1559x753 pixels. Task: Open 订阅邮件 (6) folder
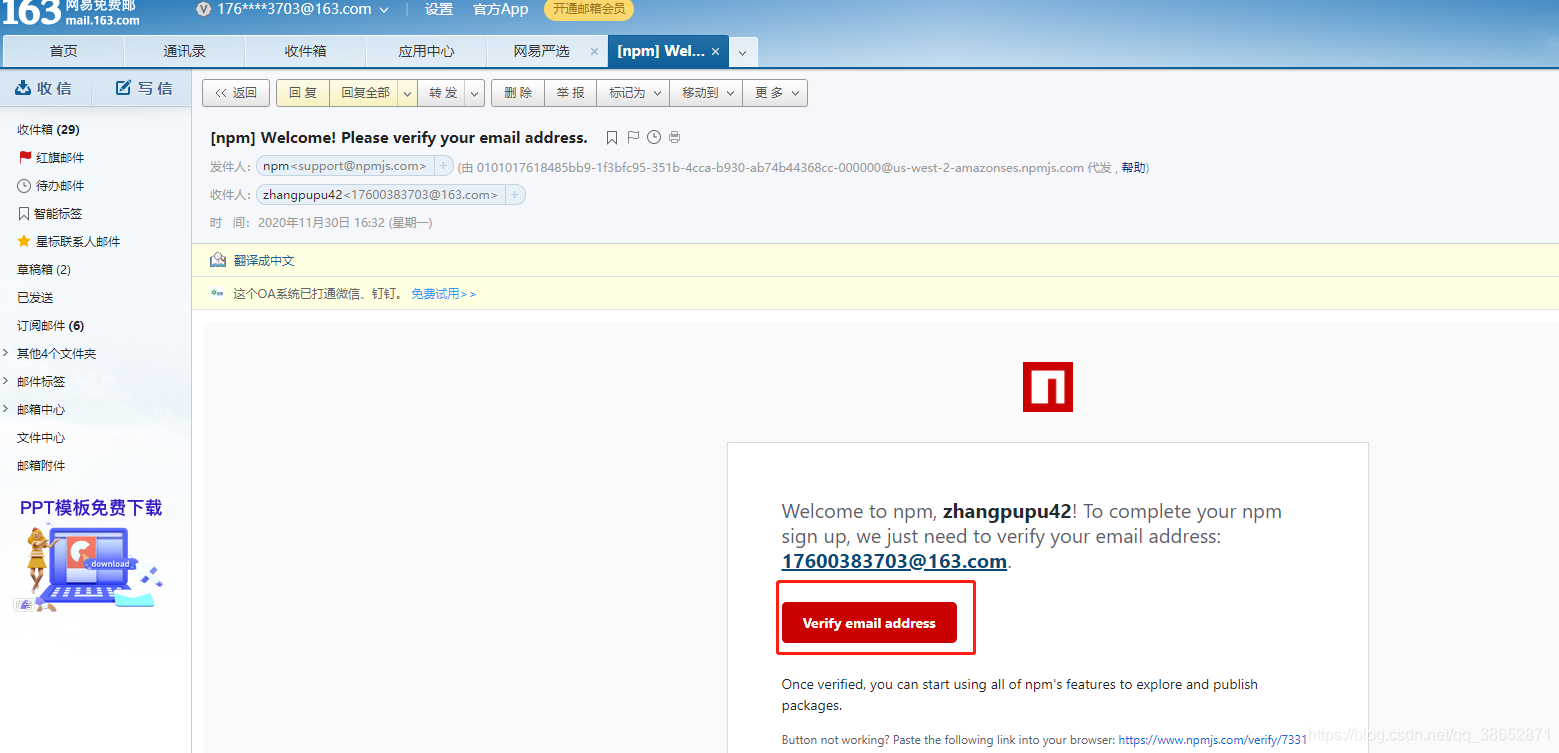(x=50, y=325)
